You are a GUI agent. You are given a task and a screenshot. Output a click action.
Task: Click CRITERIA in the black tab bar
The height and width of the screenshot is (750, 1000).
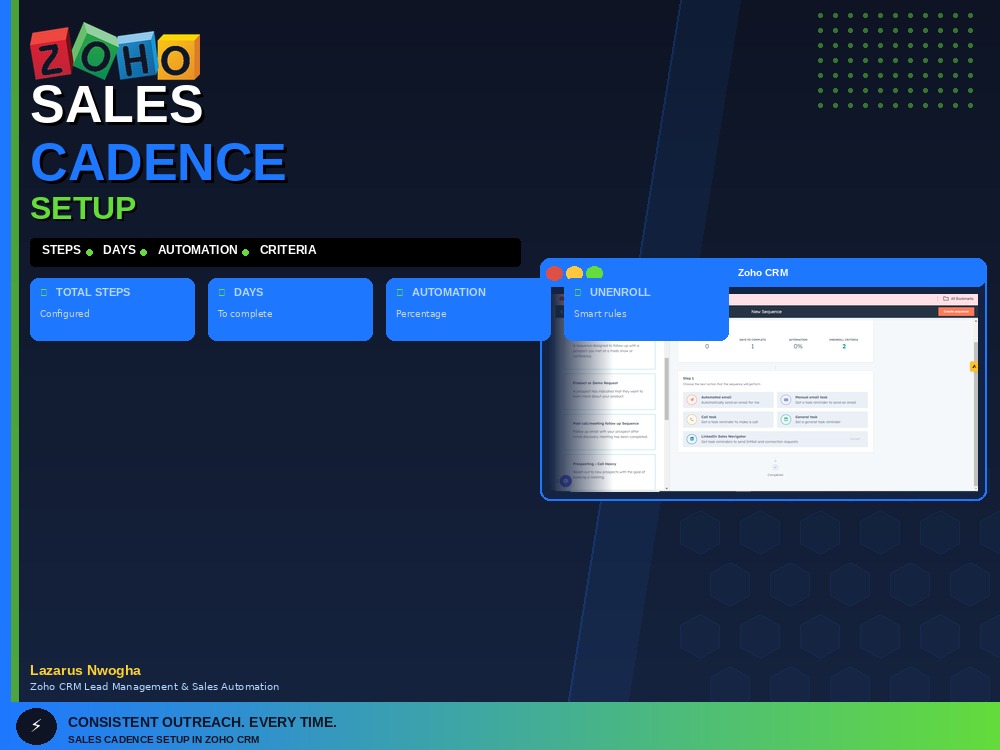(288, 250)
